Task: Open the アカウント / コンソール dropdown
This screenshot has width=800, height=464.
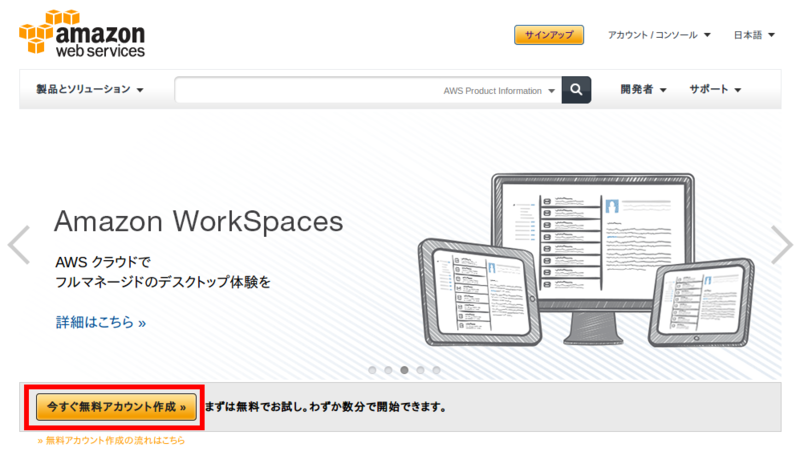Action: click(659, 35)
